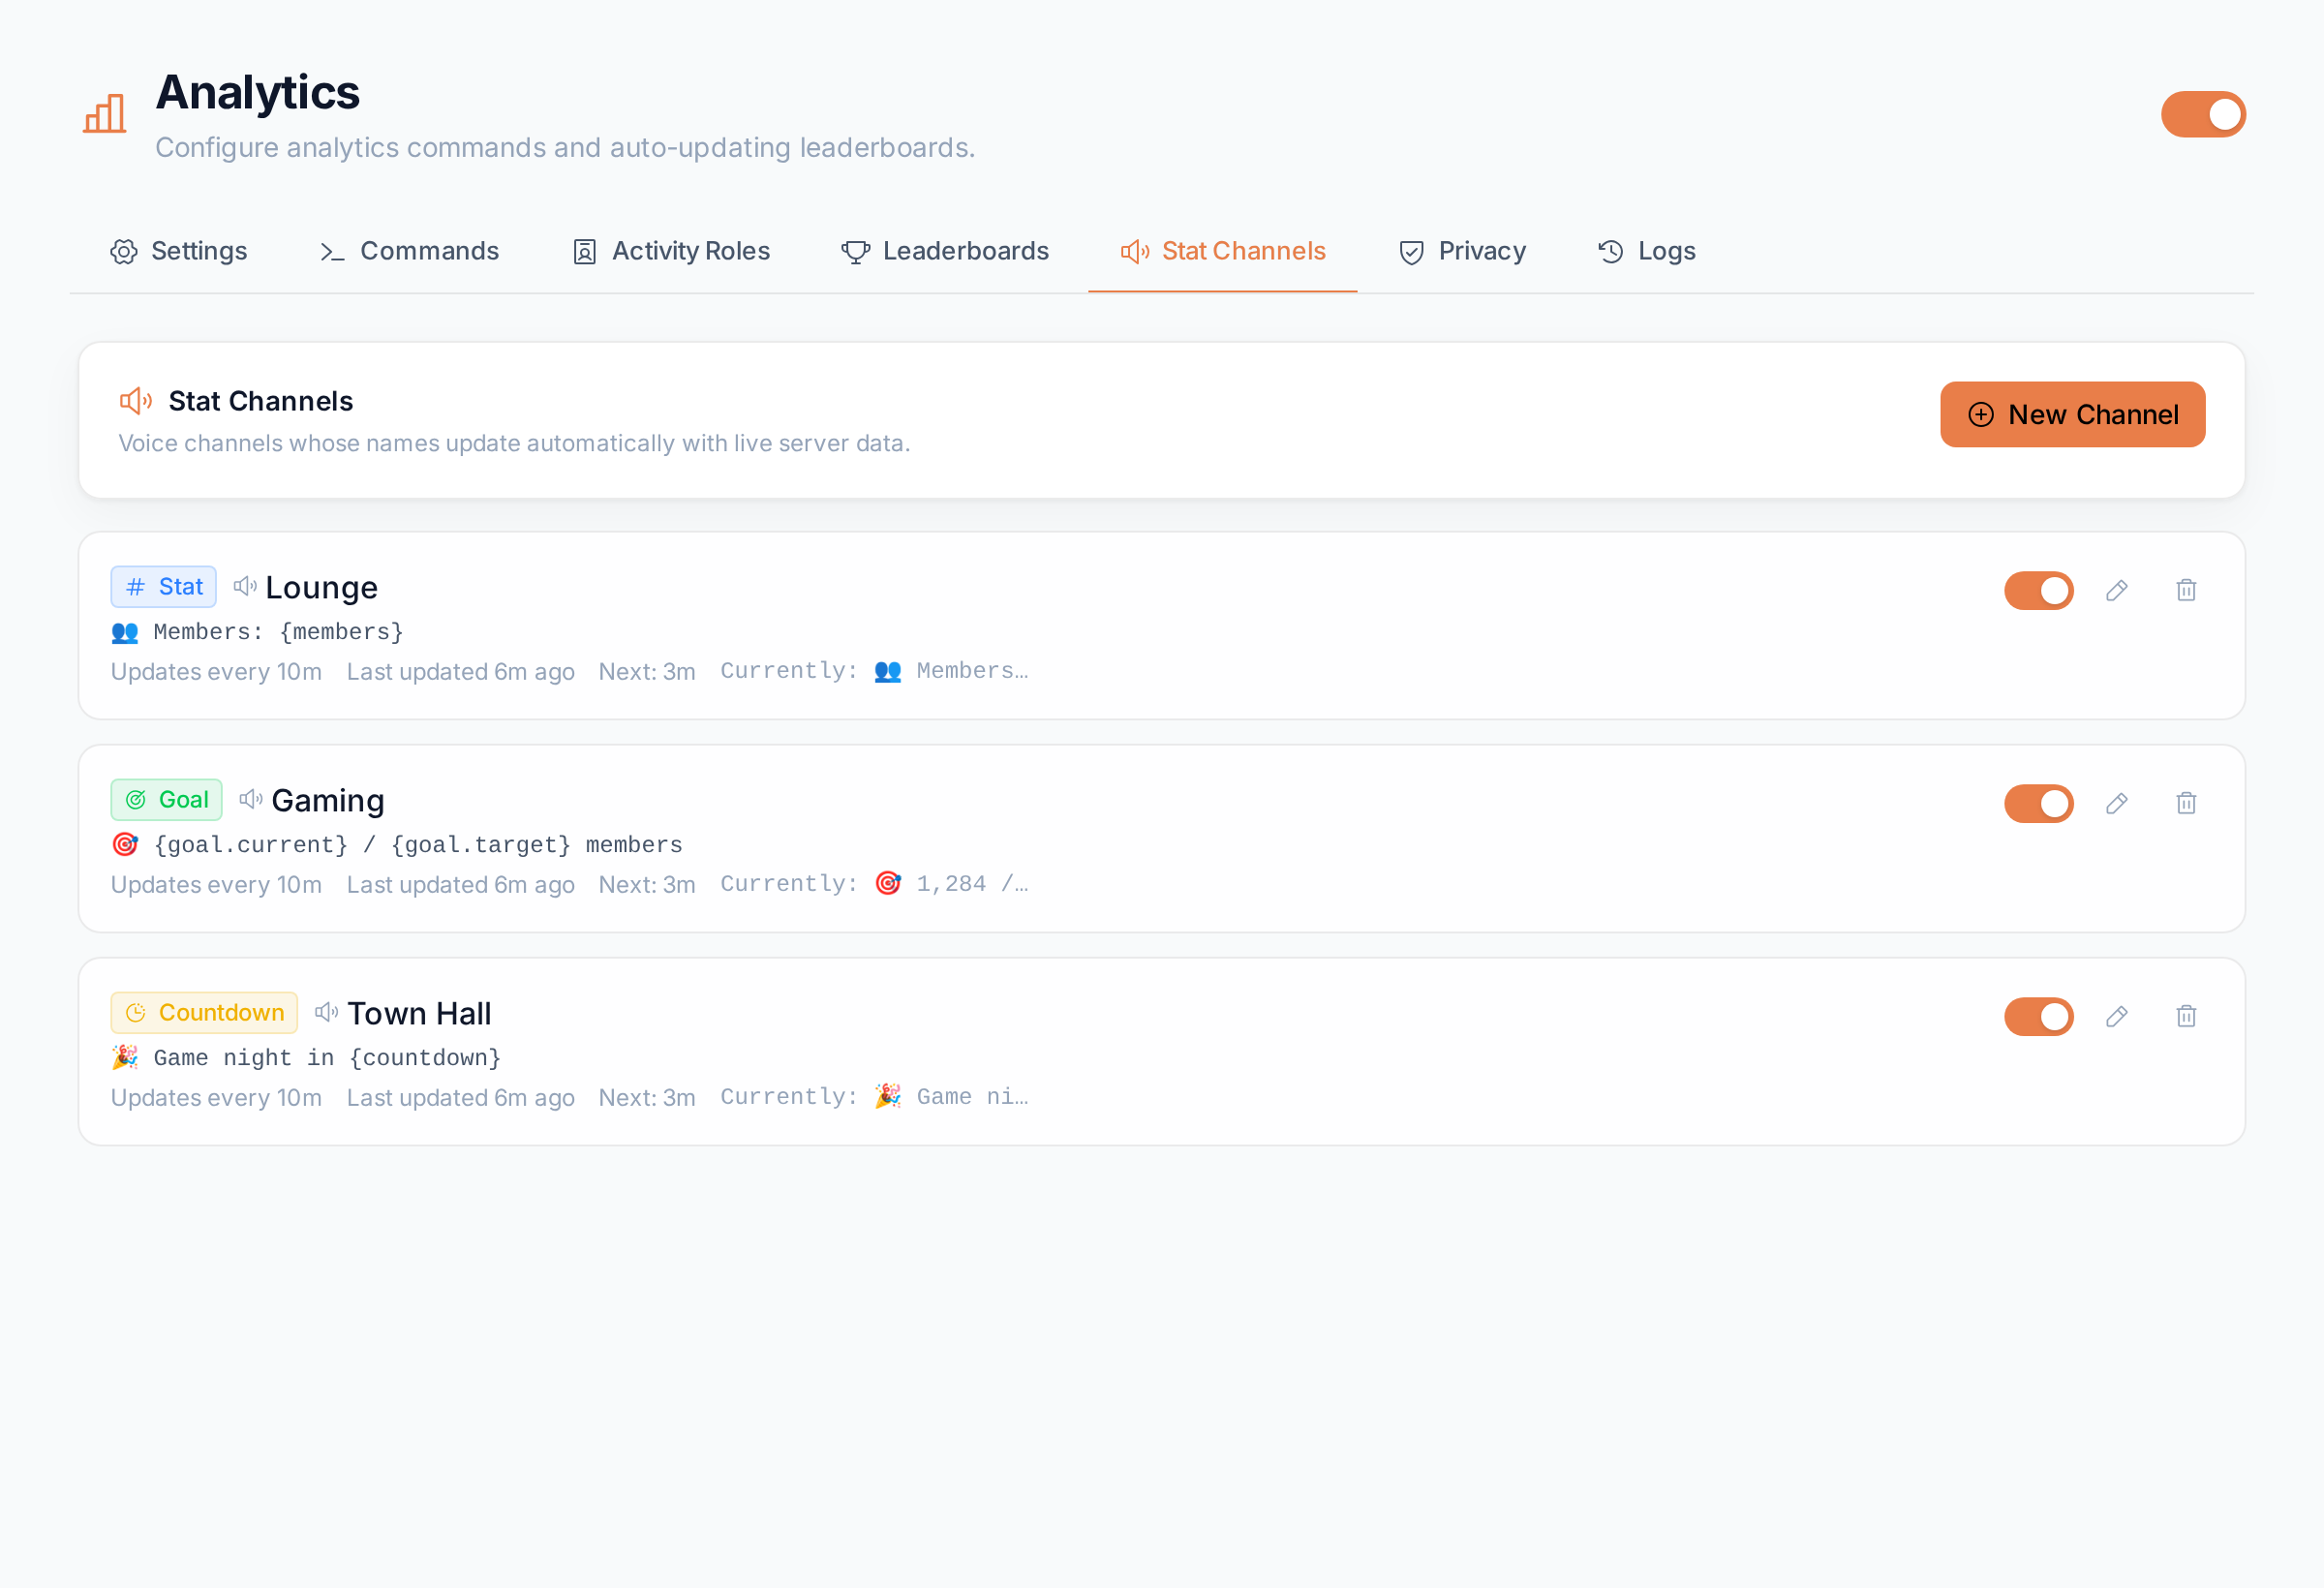Click the speaker icon next to Lounge
The height and width of the screenshot is (1588, 2324).
245,586
